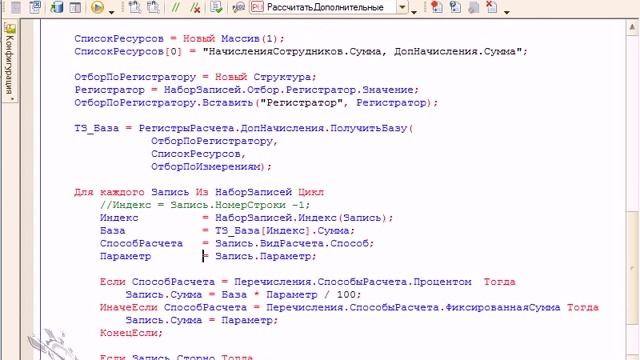Click the База * Параметр / 100 formula
Screen dimensions: 640x360
click(288, 295)
